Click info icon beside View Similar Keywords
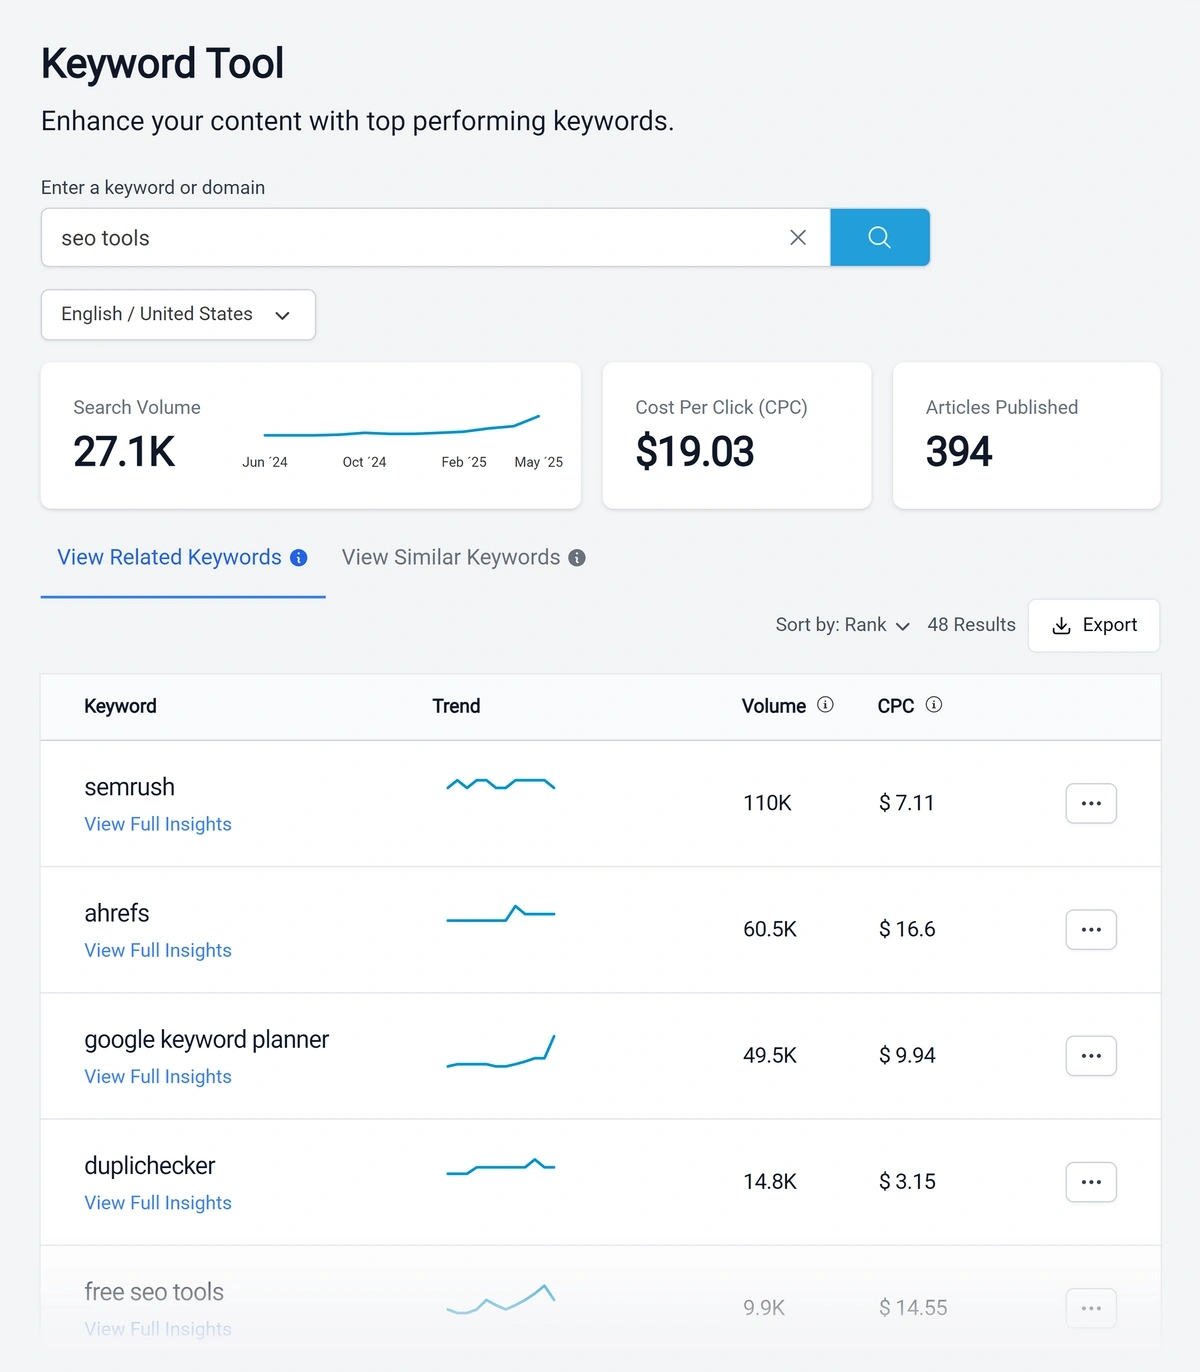This screenshot has height=1372, width=1200. pos(577,558)
